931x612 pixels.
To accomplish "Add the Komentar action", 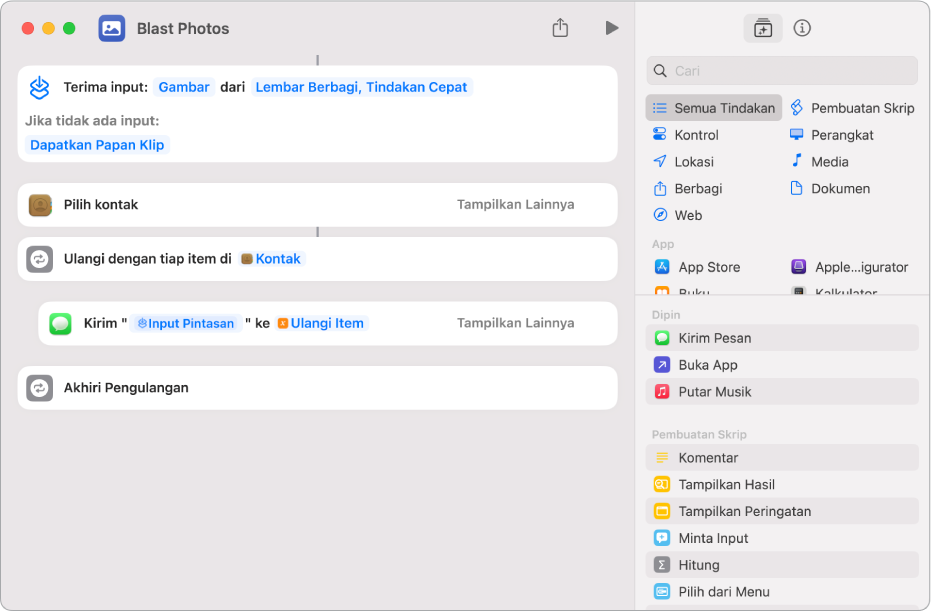I will (x=782, y=458).
